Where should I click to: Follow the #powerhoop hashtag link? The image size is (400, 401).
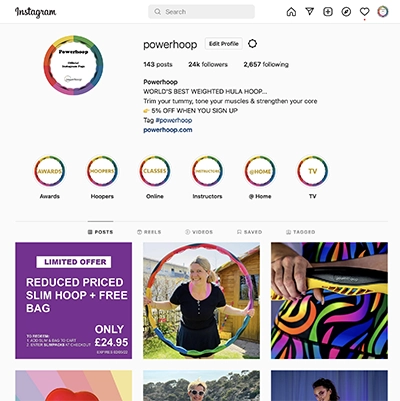pyautogui.click(x=174, y=120)
